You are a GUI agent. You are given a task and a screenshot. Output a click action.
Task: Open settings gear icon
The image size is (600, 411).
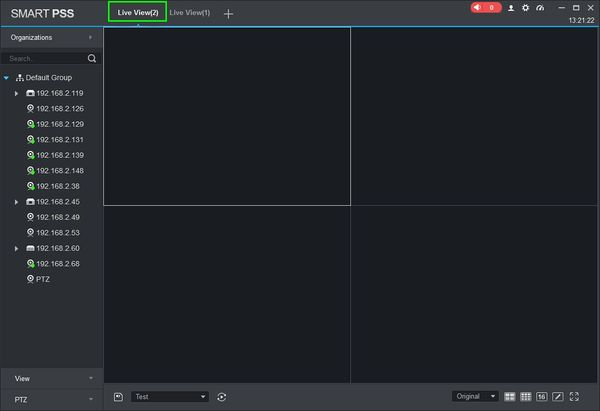click(x=525, y=8)
